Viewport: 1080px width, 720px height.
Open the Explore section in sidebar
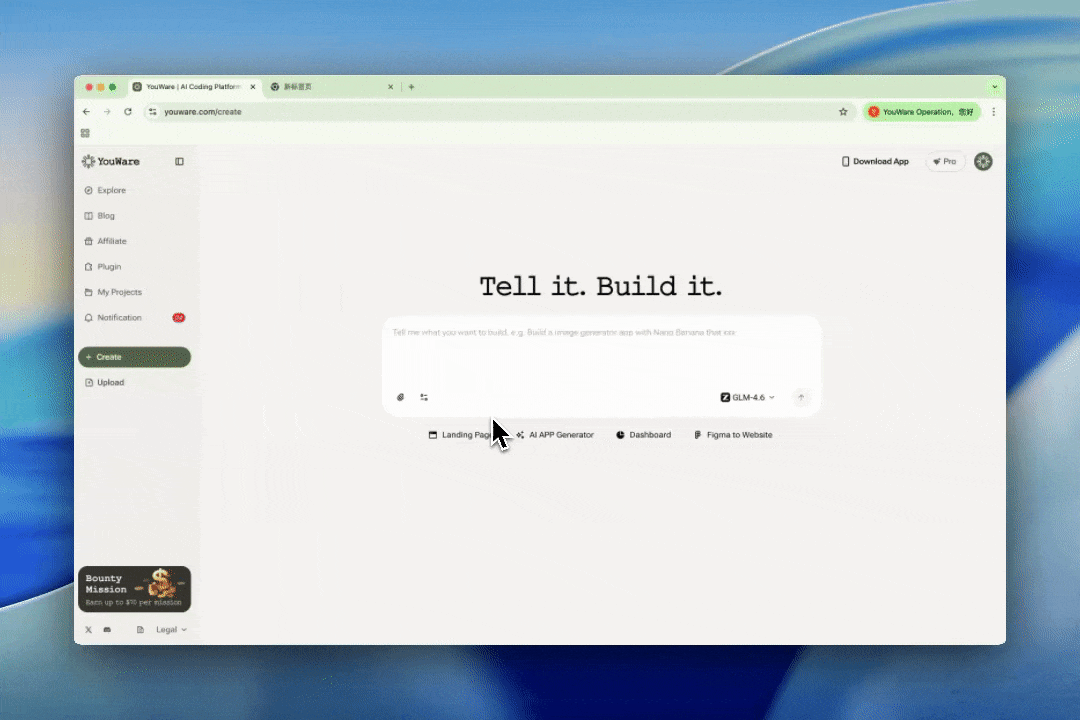108,190
